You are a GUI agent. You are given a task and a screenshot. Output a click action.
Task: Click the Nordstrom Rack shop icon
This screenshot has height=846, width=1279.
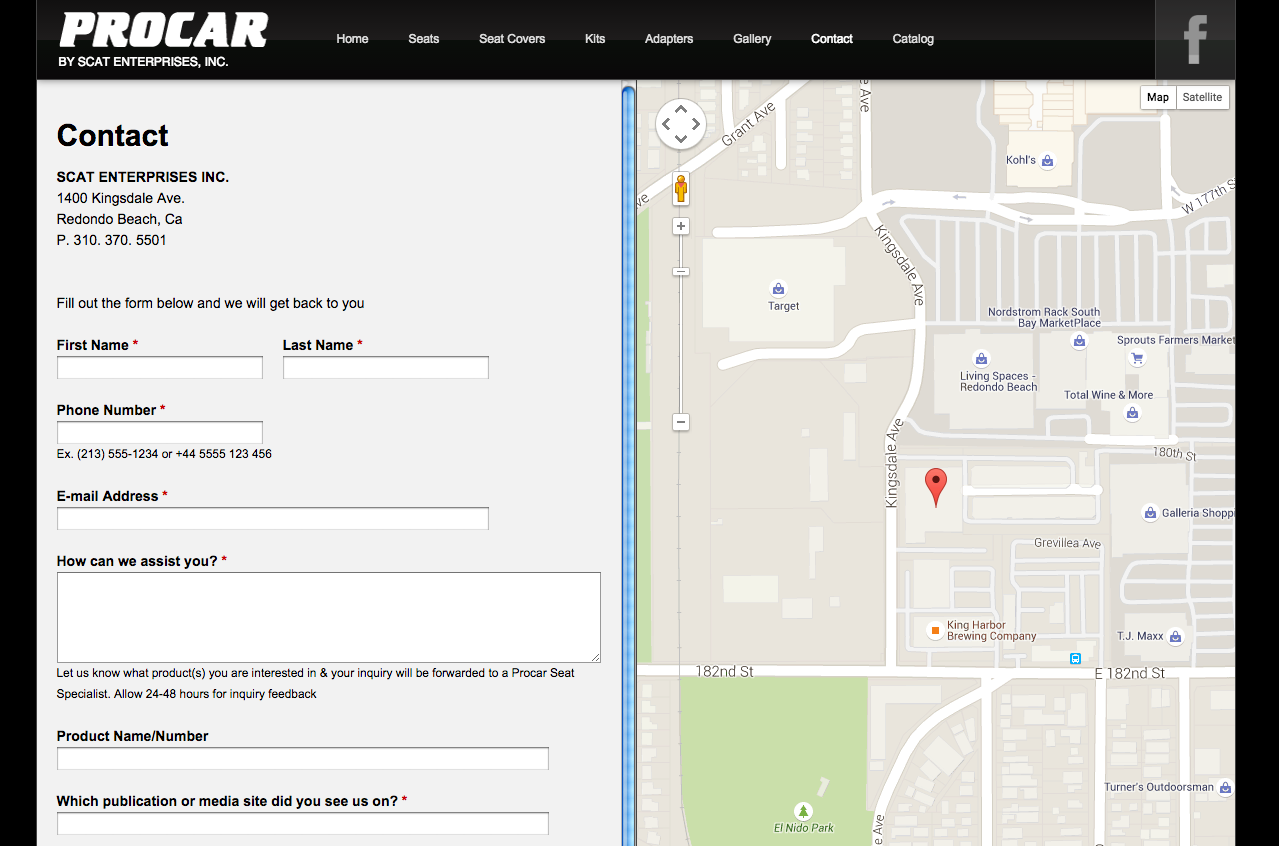(x=1079, y=341)
